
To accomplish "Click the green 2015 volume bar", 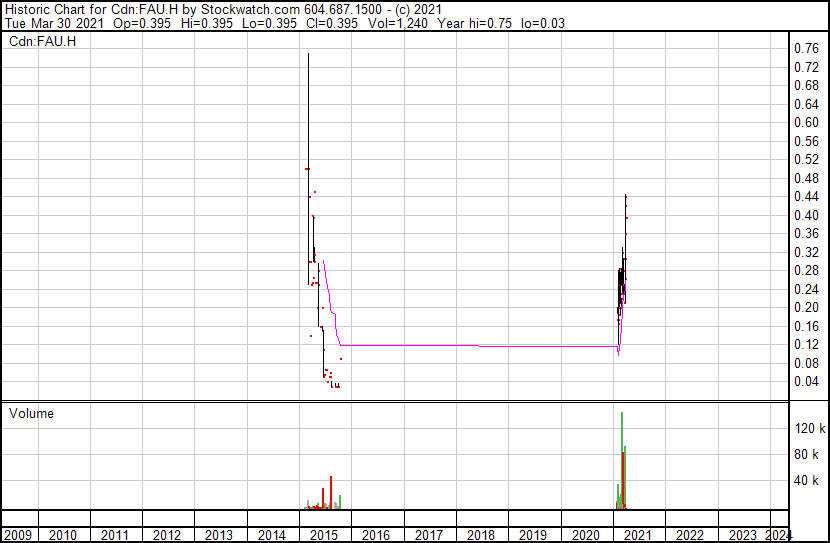I will click(x=340, y=502).
